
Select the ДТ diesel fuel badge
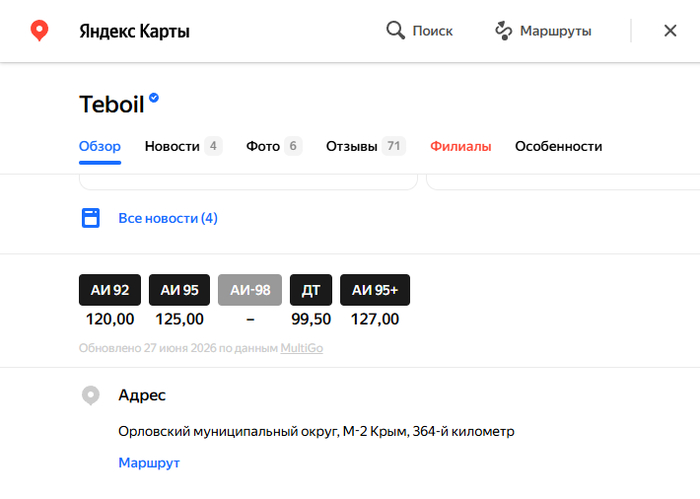(311, 290)
